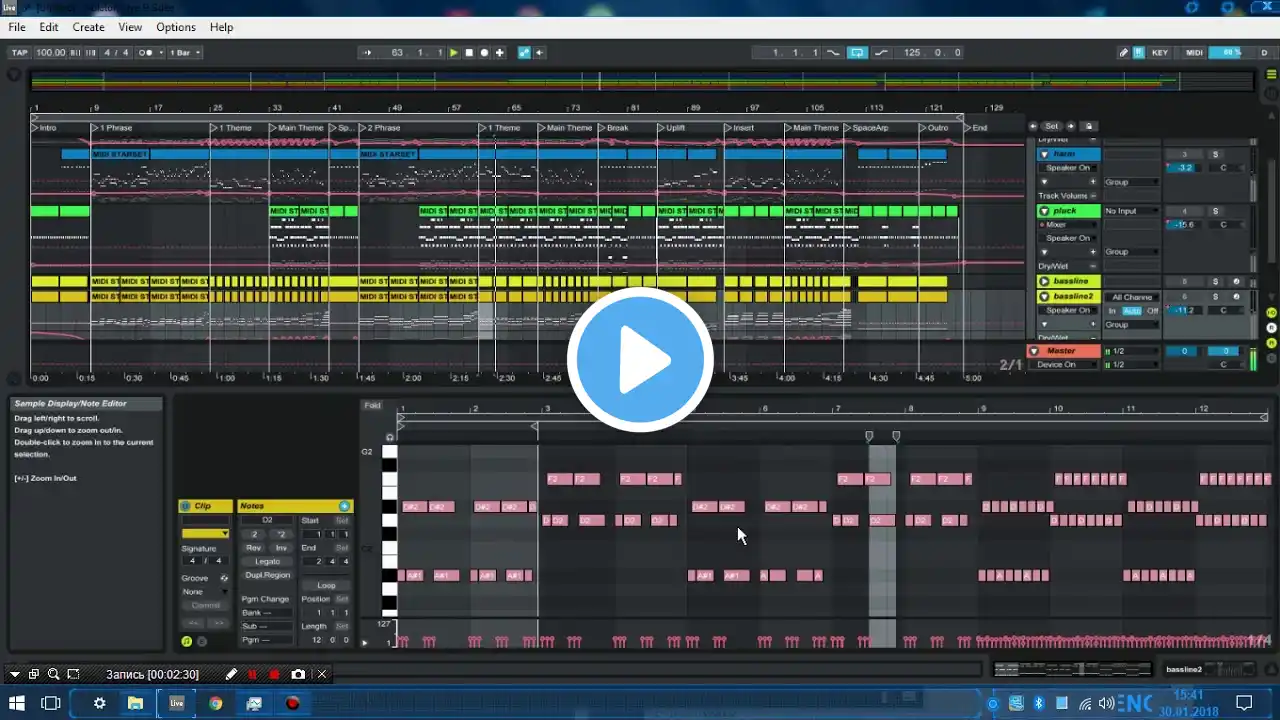Toggle the Fold button in note editor
1280x720 pixels.
372,405
